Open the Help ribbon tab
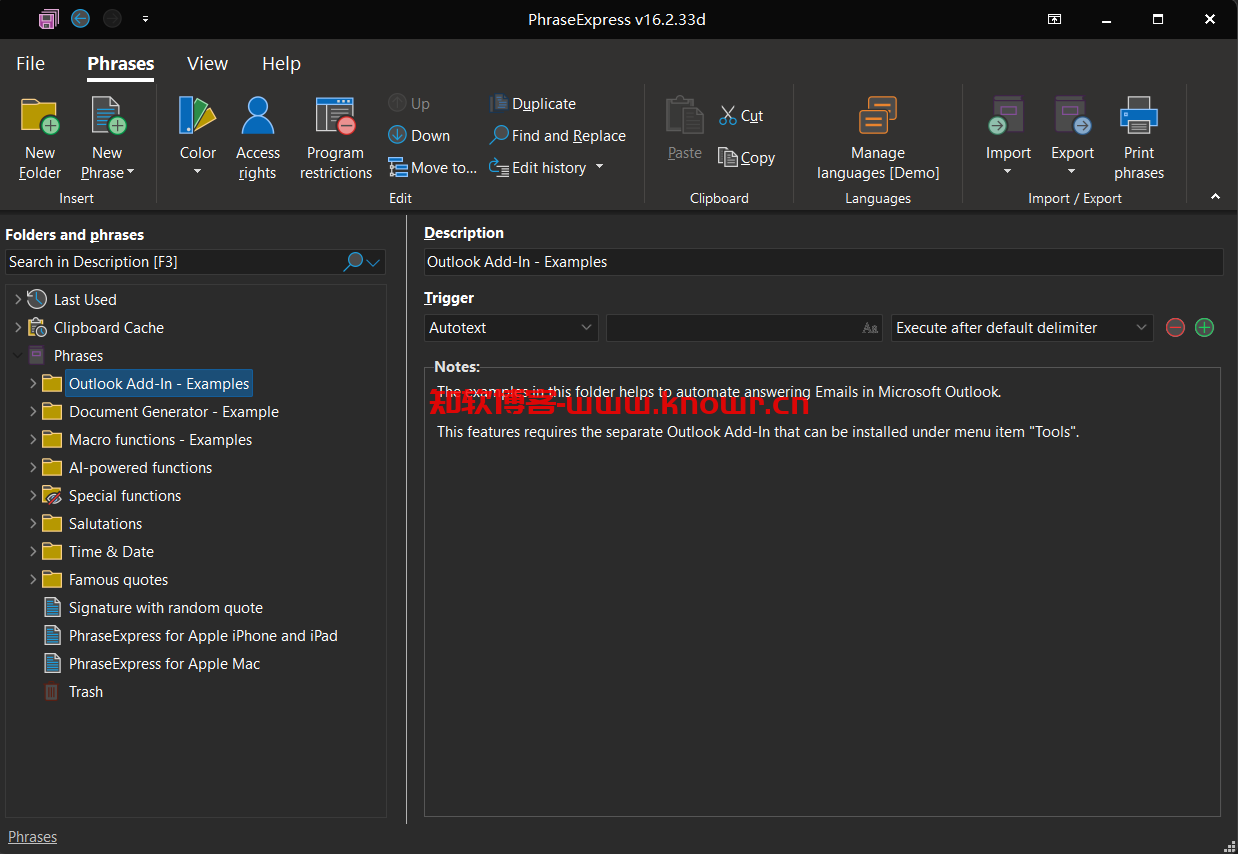1238x854 pixels. (x=281, y=64)
